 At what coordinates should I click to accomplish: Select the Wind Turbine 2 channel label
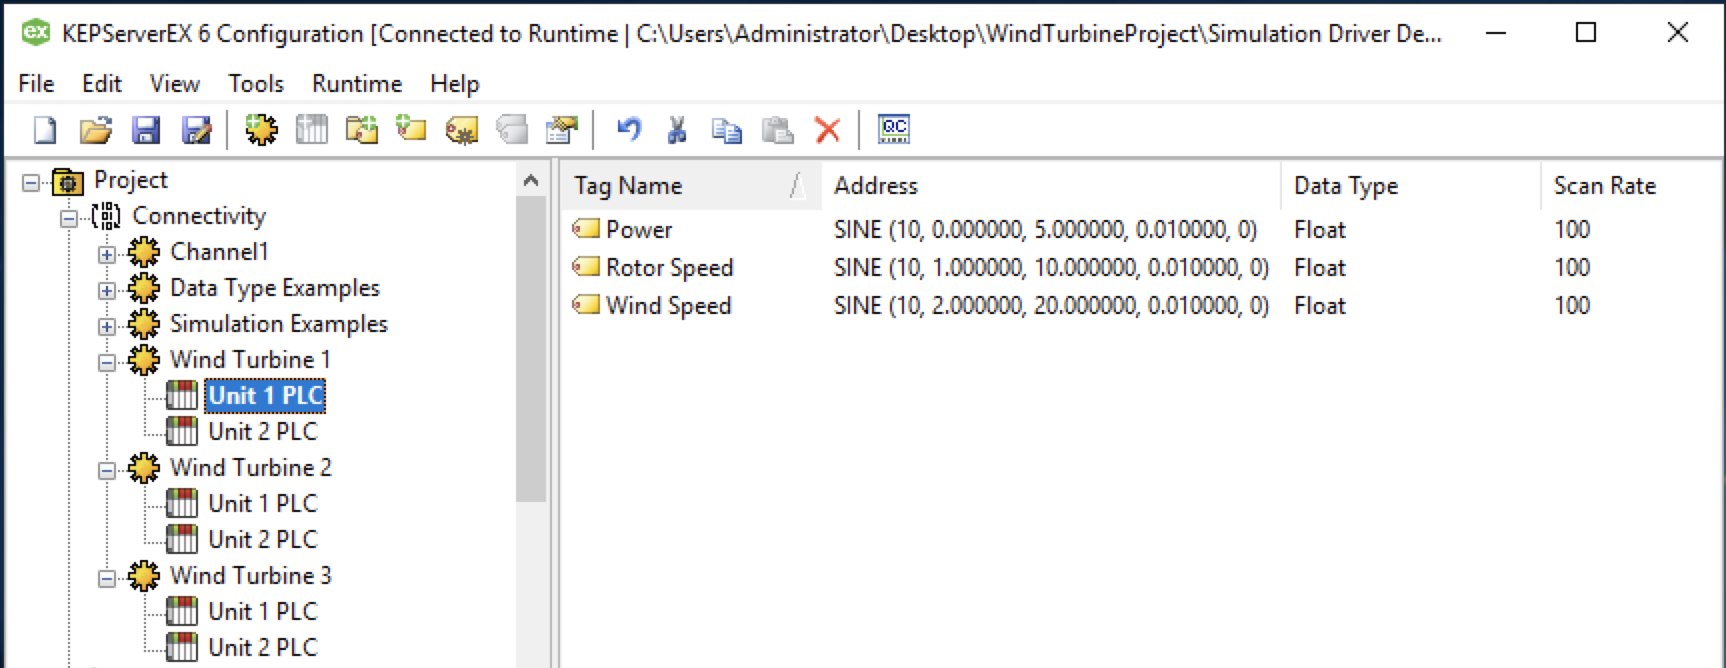251,468
